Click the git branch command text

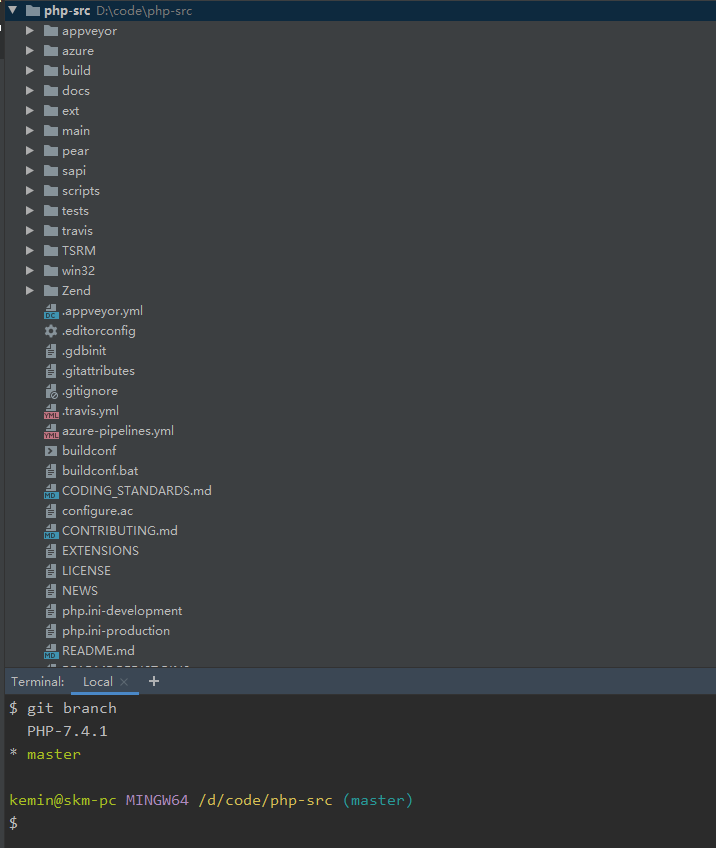click(x=72, y=708)
